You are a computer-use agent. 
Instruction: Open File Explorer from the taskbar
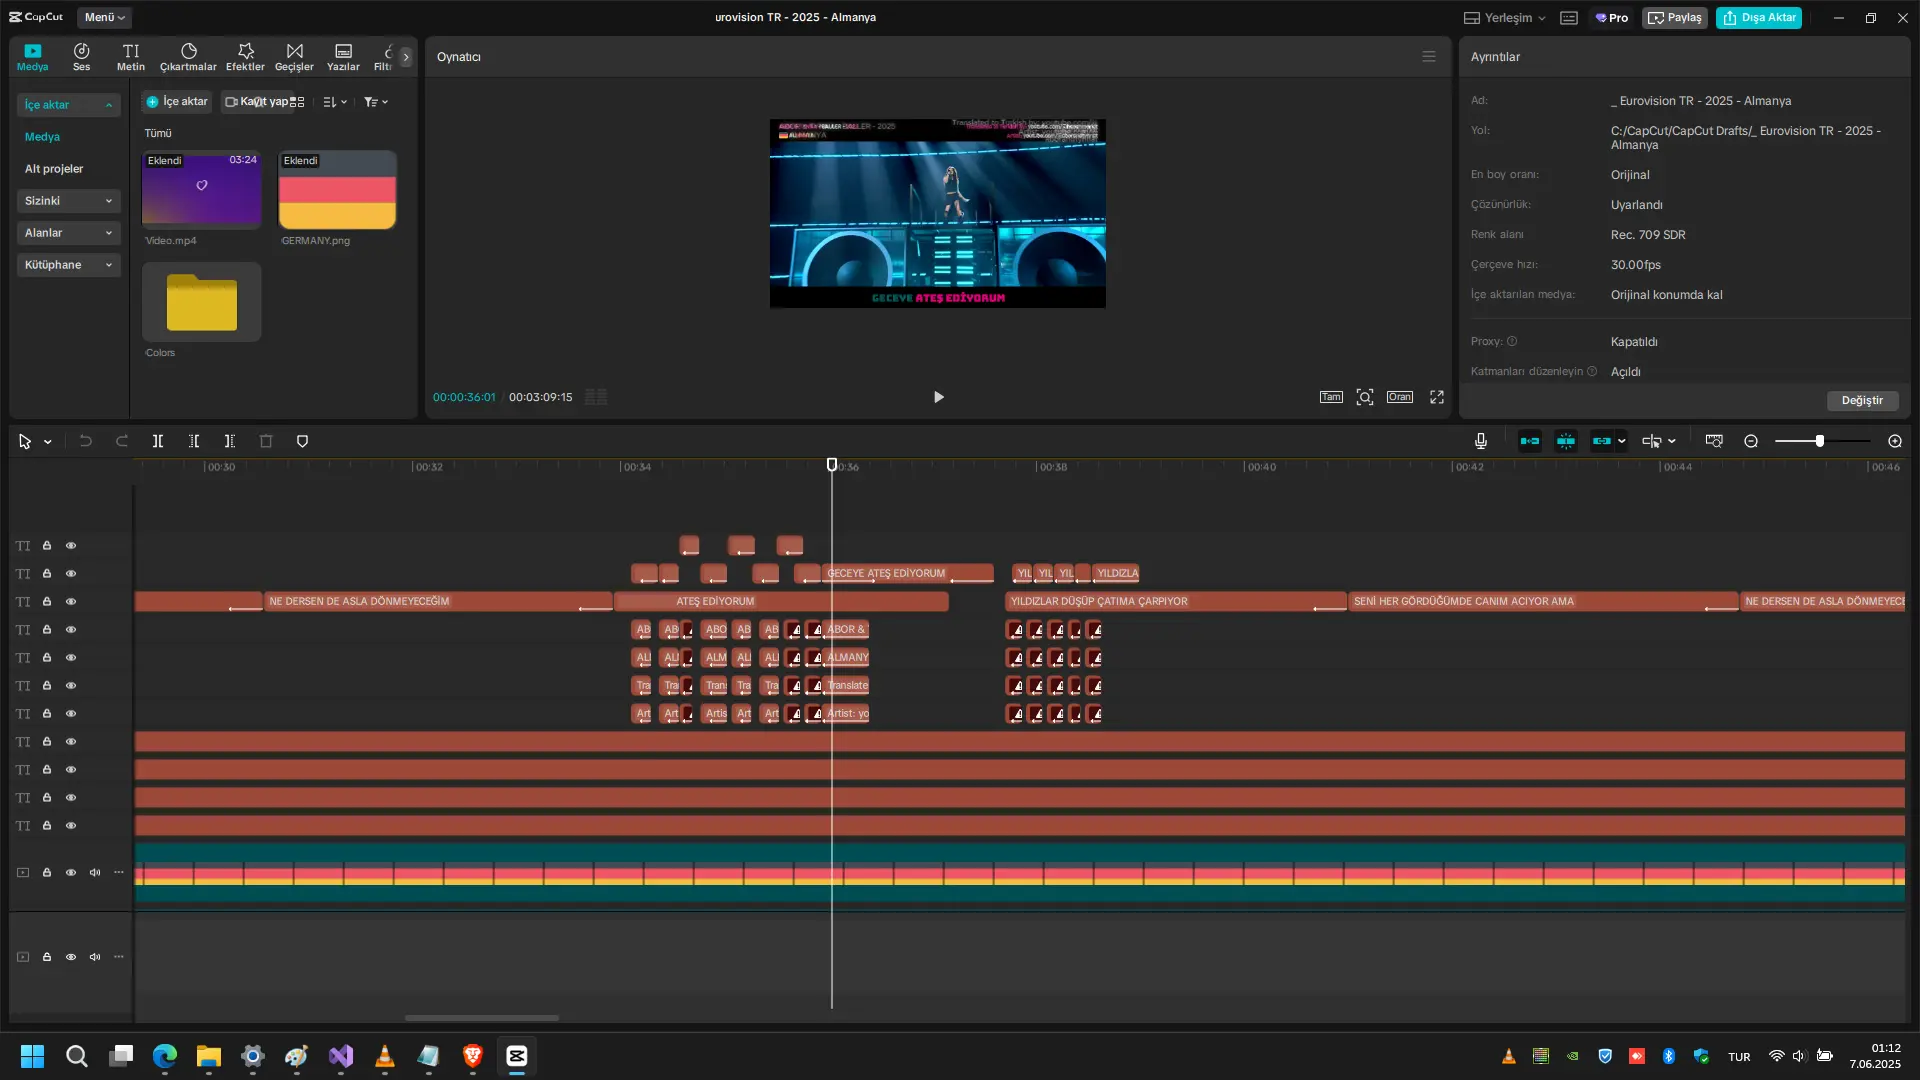(209, 1056)
